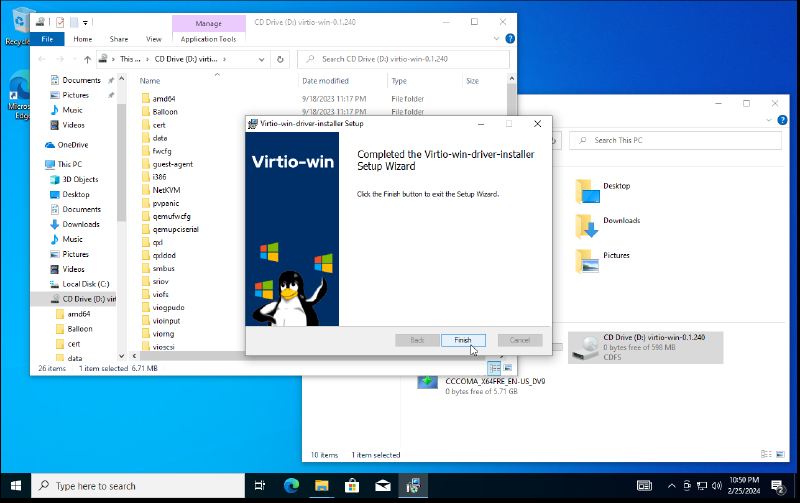
Task: Open the Mail app from the taskbar
Action: [x=383, y=486]
